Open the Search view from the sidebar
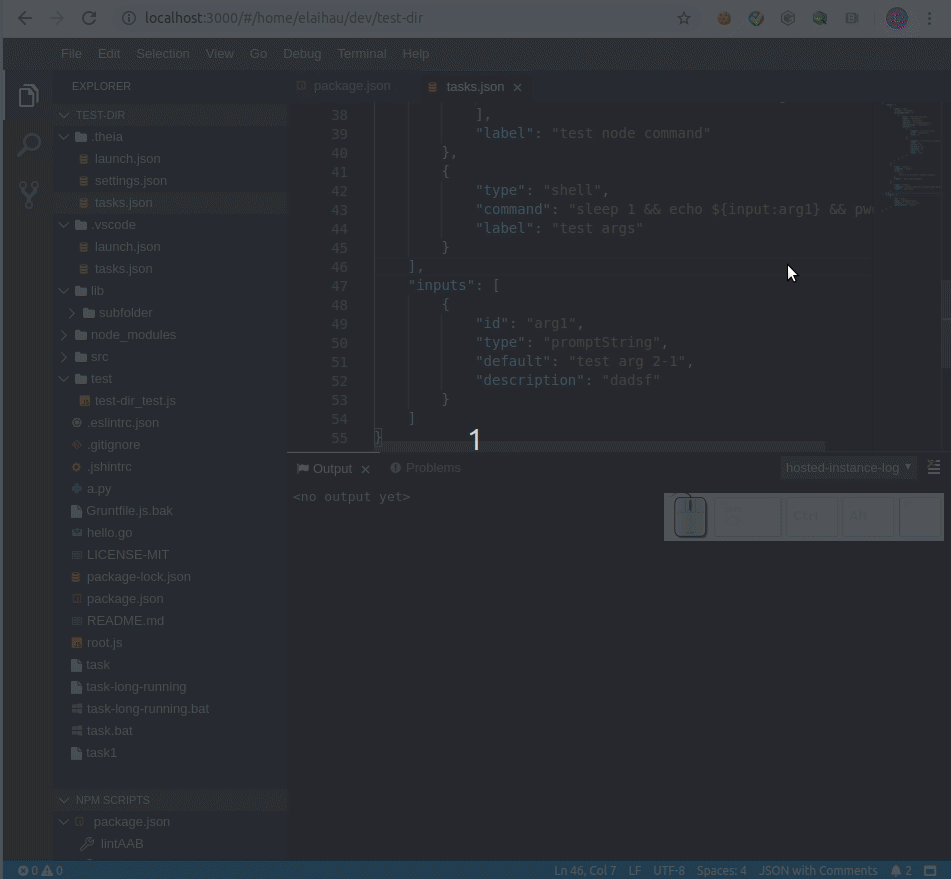This screenshot has height=879, width=951. (28, 145)
